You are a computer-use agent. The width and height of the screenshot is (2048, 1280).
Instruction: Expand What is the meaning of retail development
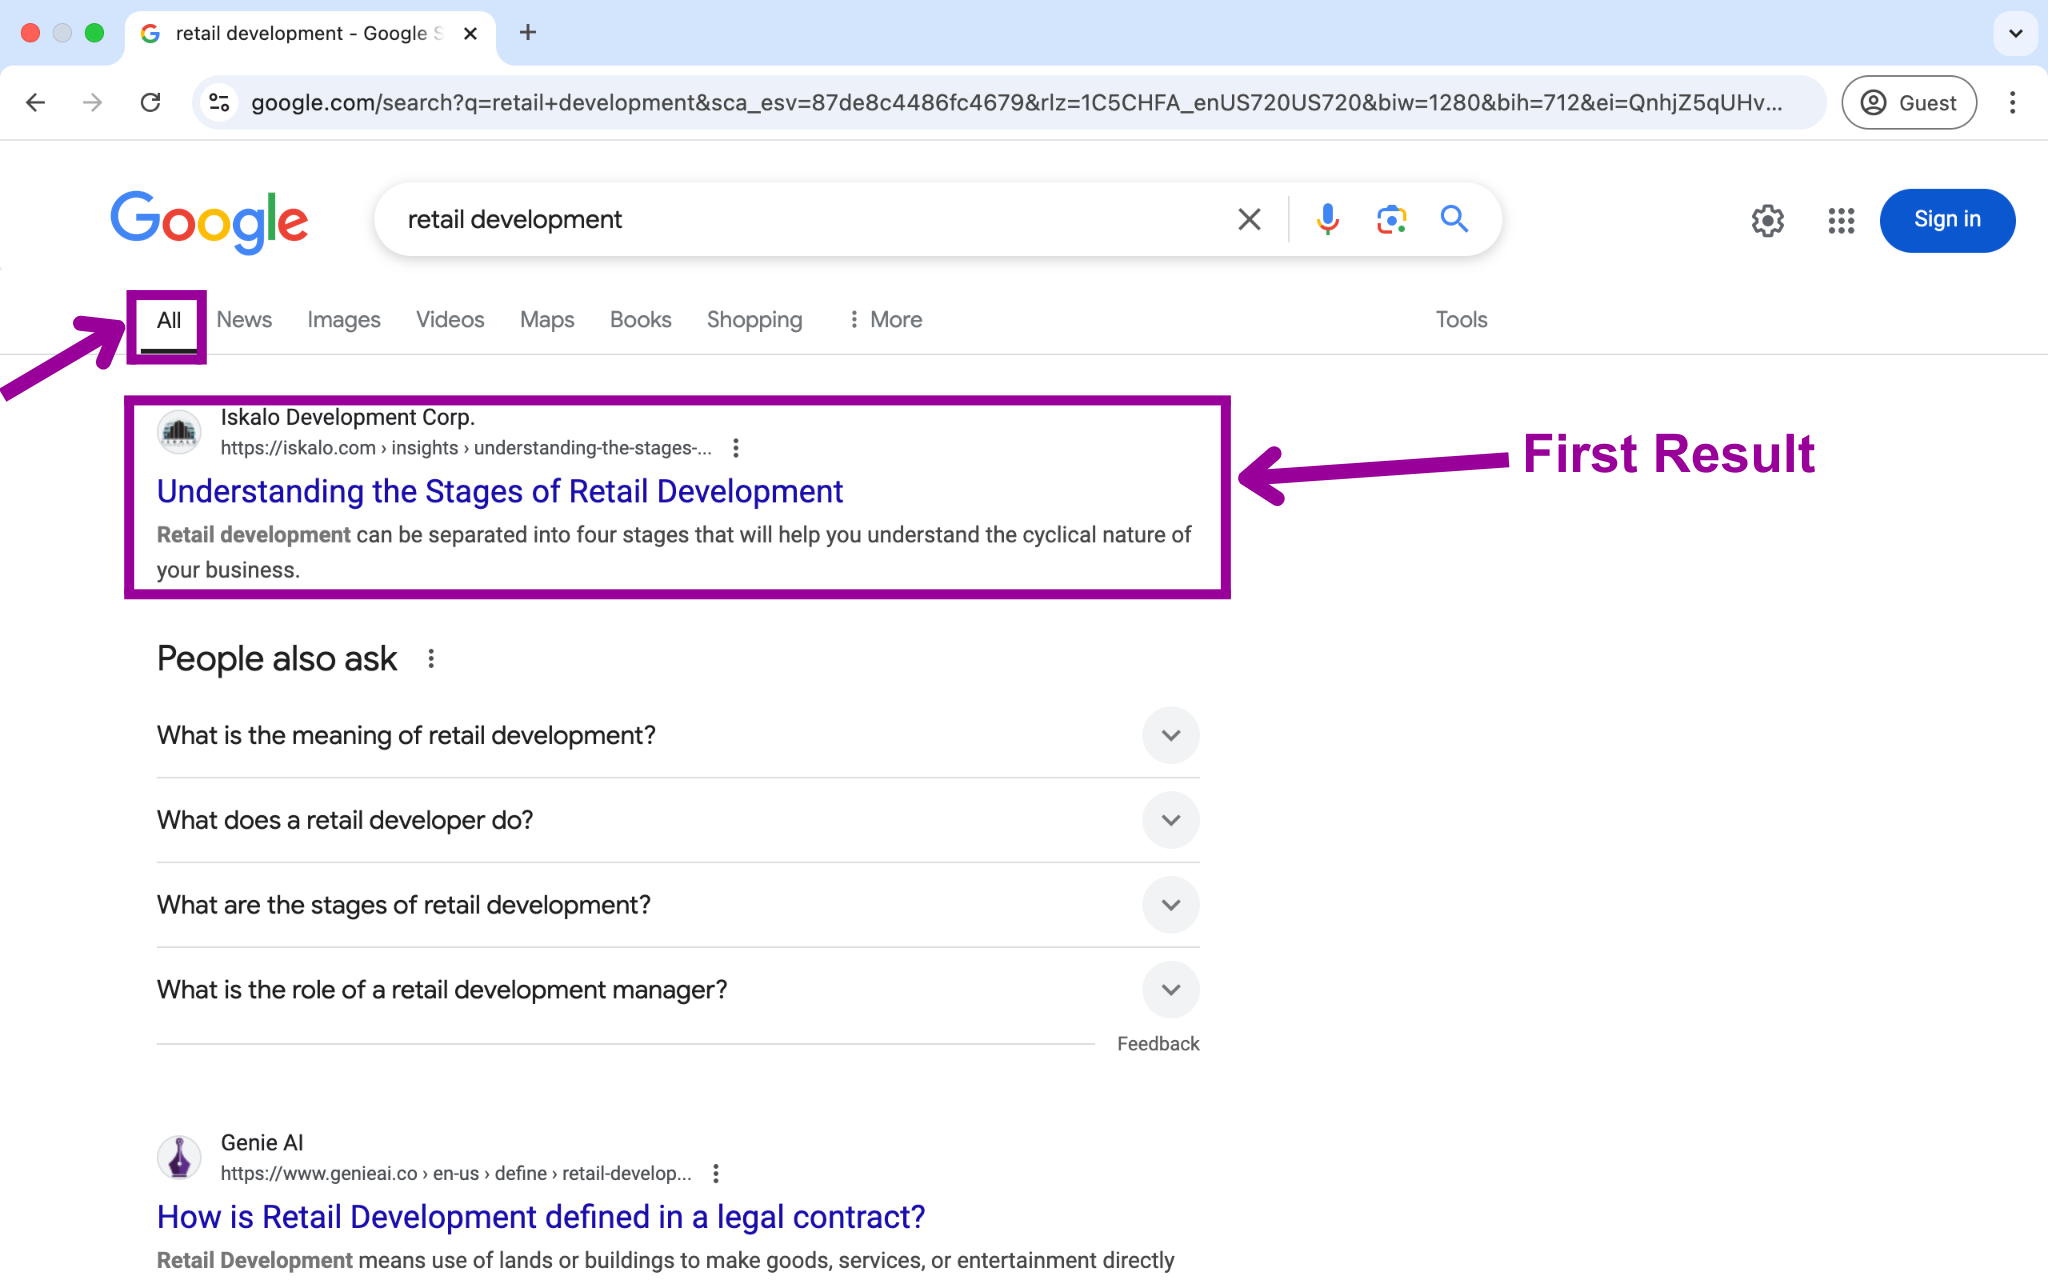coord(678,735)
